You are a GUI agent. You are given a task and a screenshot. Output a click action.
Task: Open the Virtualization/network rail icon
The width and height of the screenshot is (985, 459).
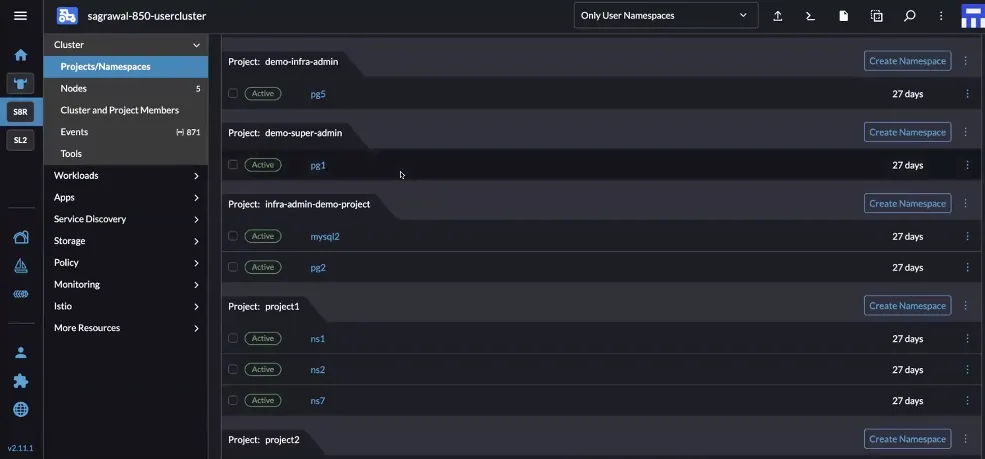pos(21,294)
